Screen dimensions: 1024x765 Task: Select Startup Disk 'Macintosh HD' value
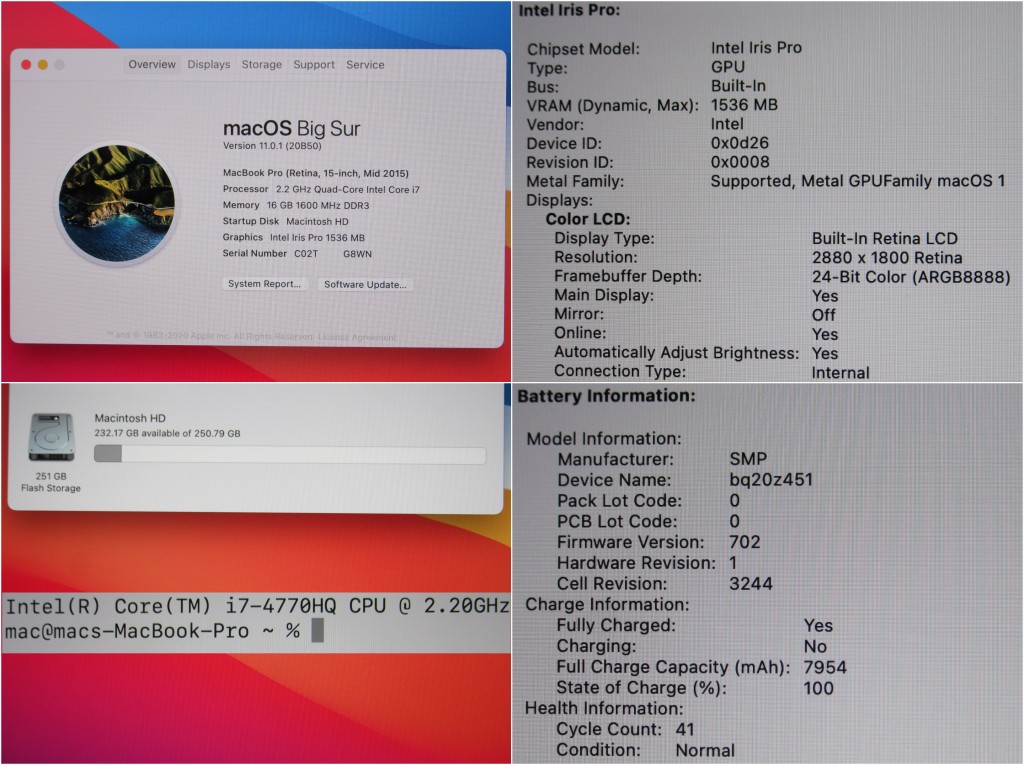pos(317,221)
